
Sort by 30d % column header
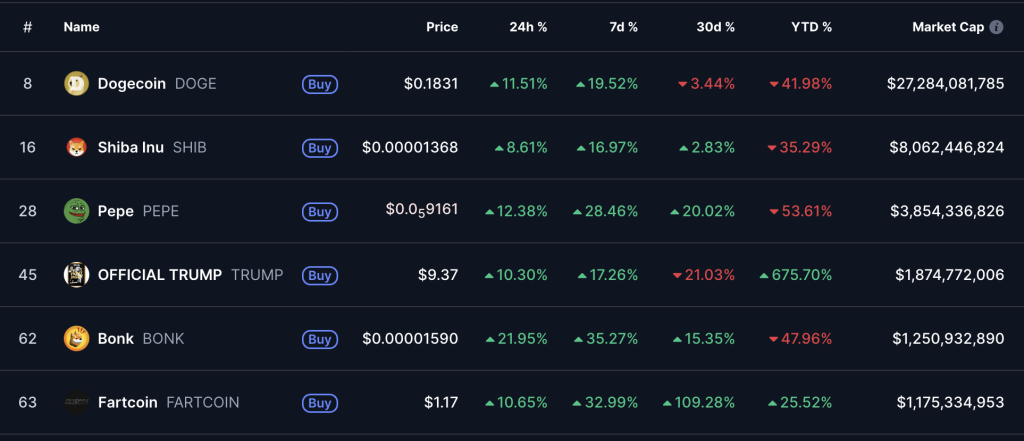click(716, 27)
